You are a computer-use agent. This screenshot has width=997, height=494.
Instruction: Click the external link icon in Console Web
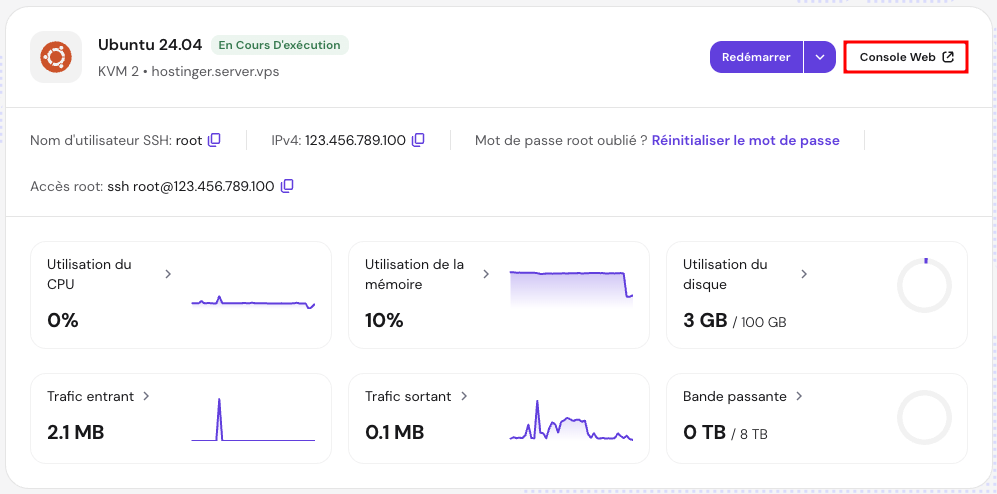(x=947, y=57)
